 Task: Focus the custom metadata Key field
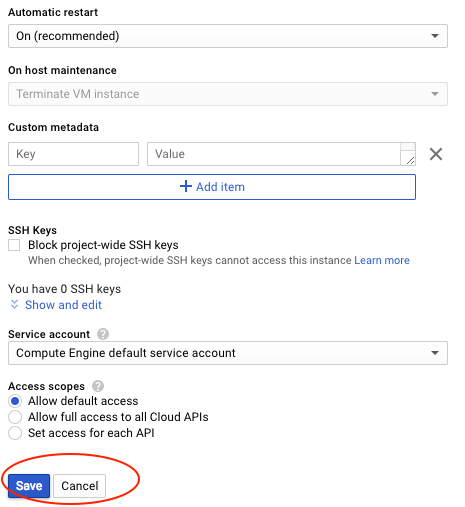click(x=73, y=154)
